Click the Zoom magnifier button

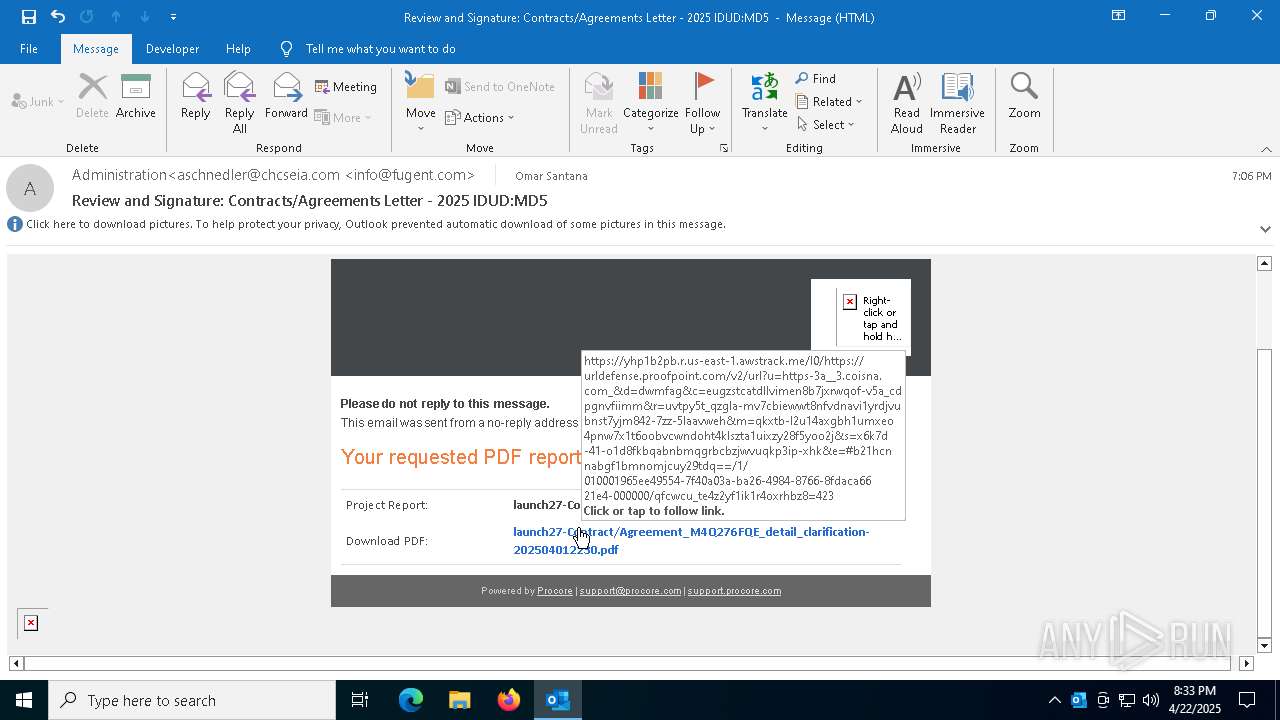[x=1024, y=96]
